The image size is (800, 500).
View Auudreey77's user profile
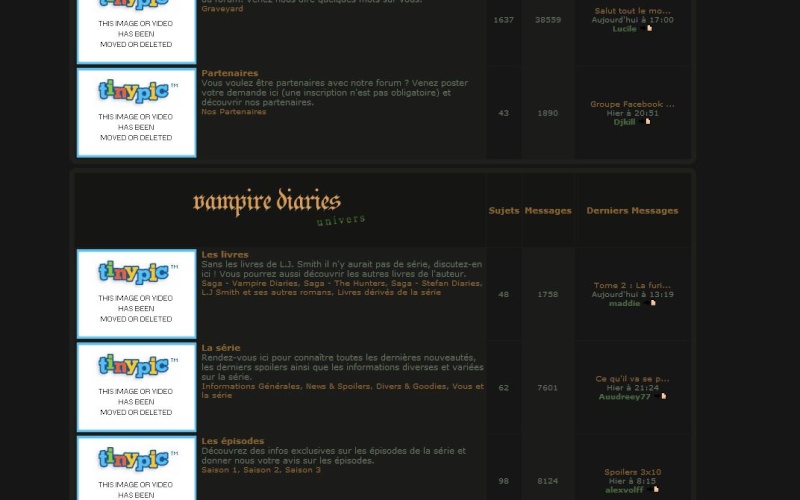point(624,397)
